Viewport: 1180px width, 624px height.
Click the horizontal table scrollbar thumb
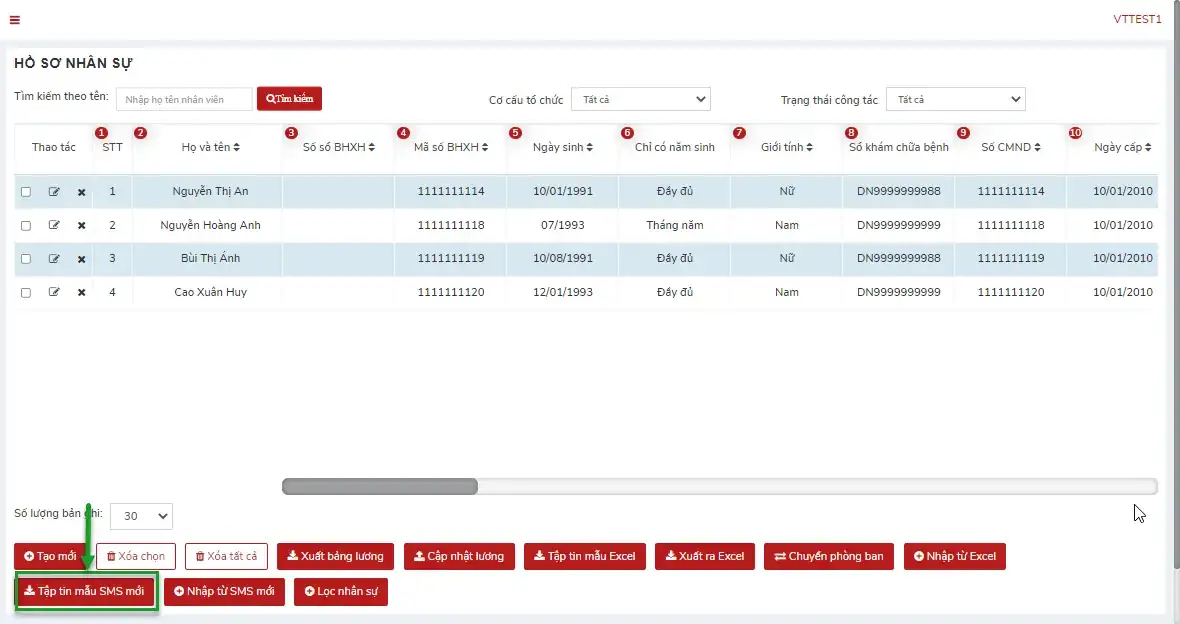click(380, 487)
